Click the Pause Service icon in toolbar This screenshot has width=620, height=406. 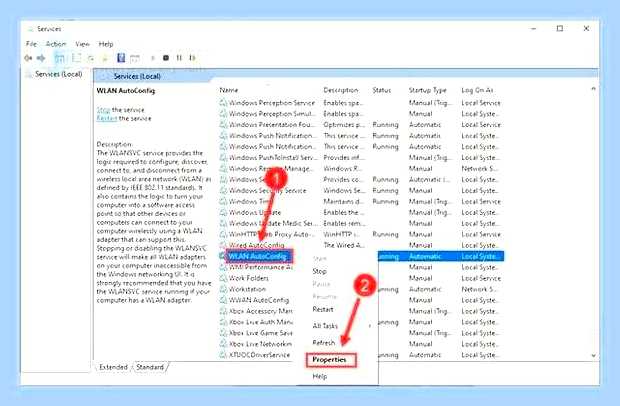(179, 58)
